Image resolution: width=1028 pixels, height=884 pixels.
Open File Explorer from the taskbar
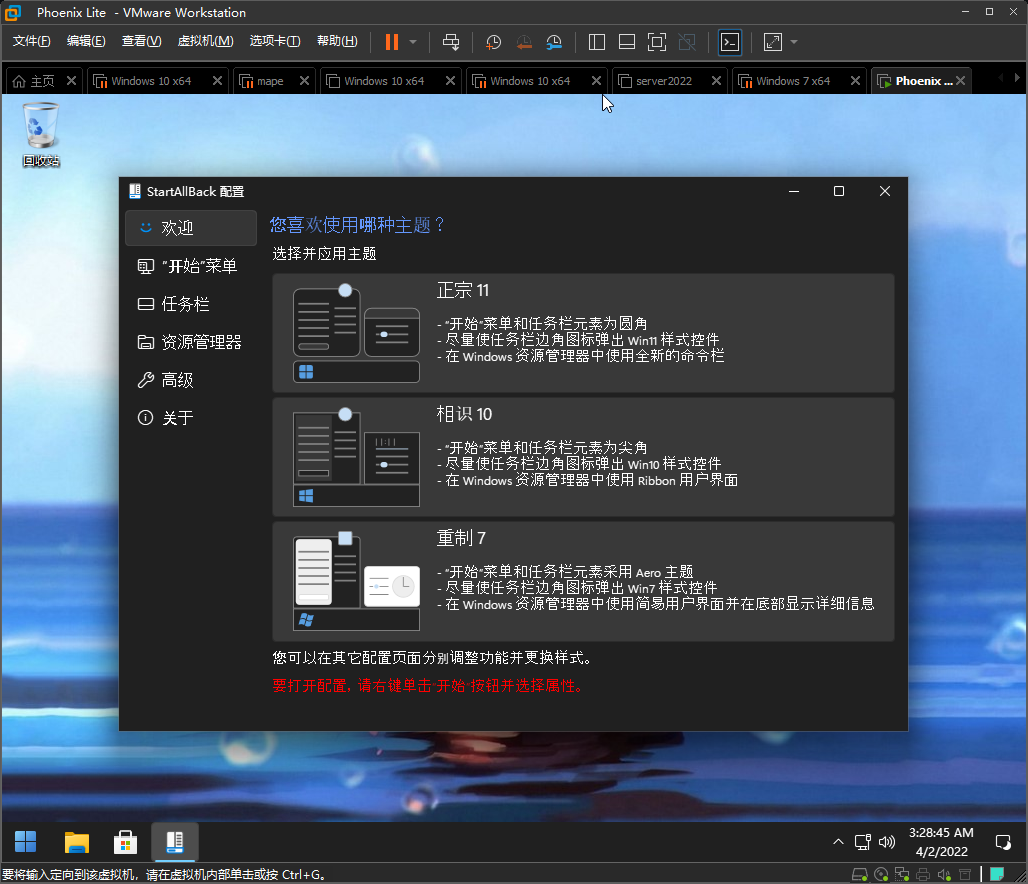(76, 842)
